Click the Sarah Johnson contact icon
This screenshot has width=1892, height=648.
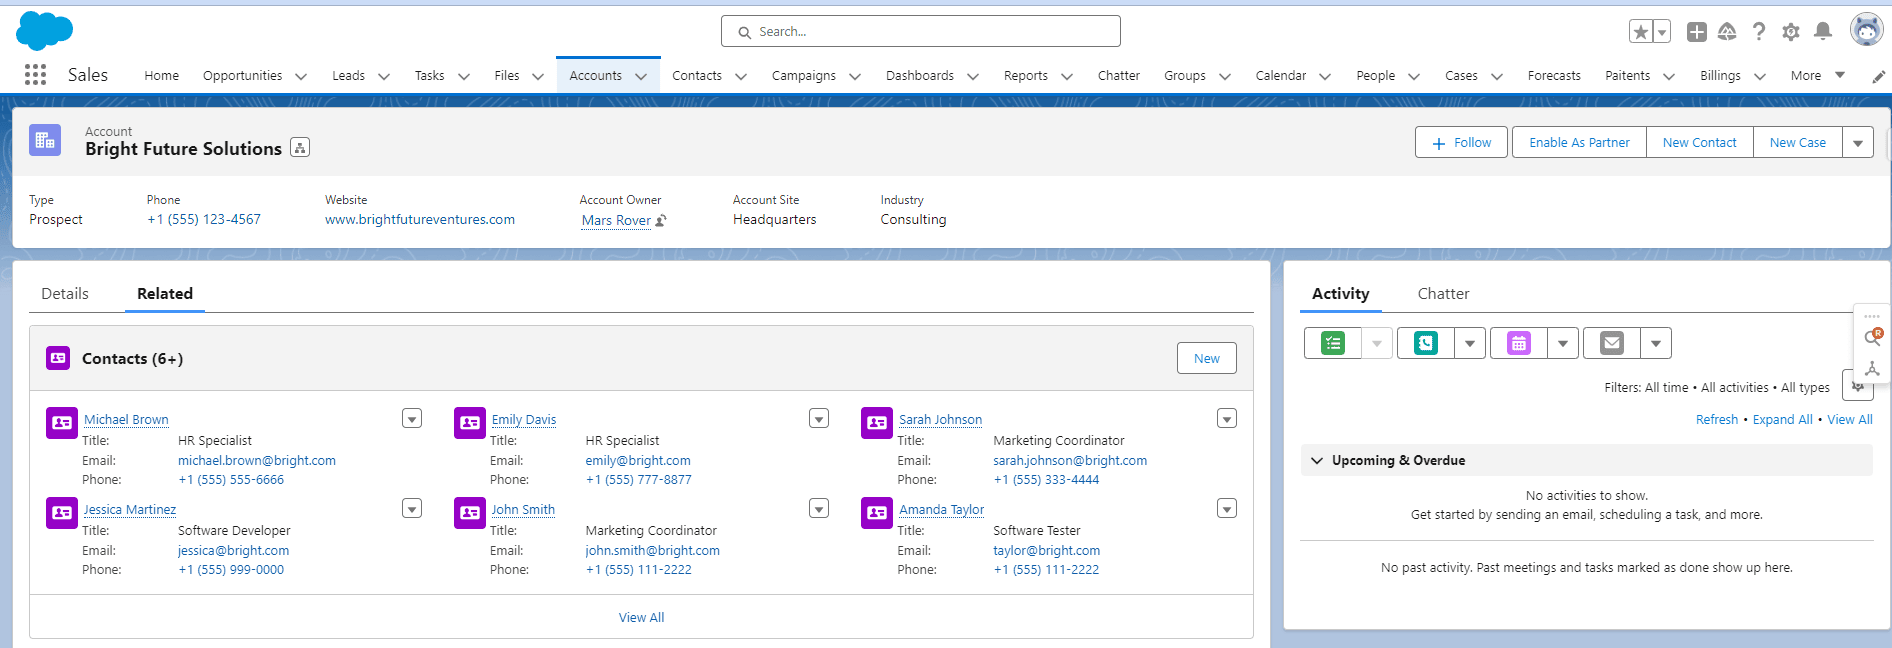click(877, 423)
